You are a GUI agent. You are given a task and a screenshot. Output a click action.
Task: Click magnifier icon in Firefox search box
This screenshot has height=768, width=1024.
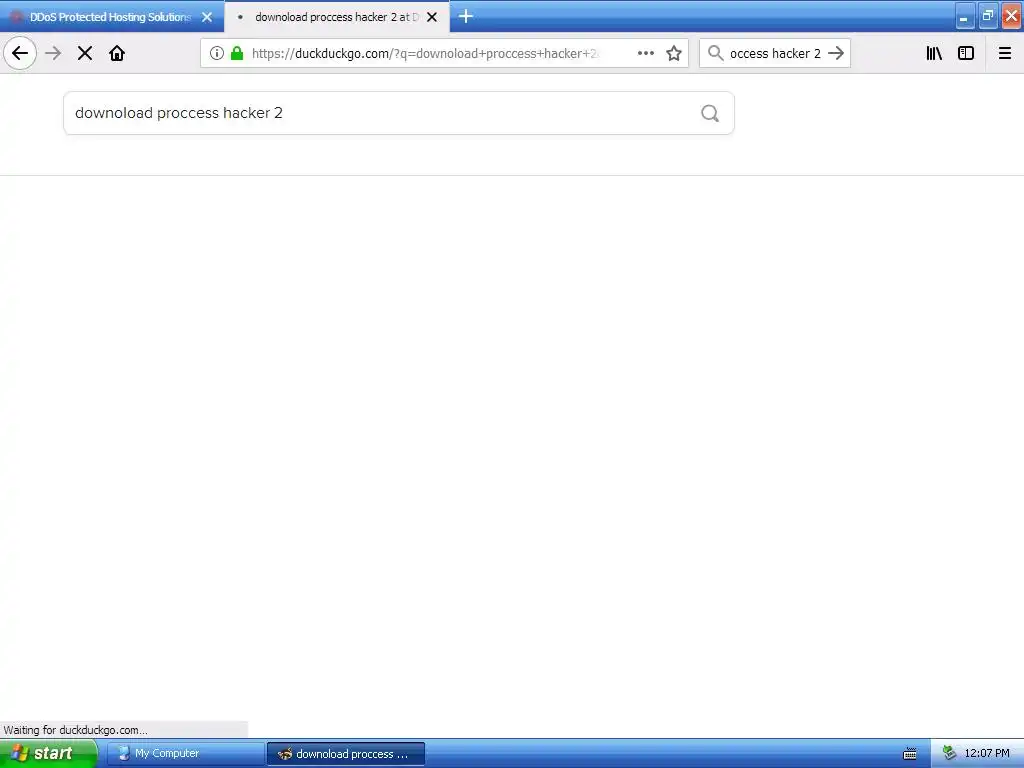coord(716,53)
